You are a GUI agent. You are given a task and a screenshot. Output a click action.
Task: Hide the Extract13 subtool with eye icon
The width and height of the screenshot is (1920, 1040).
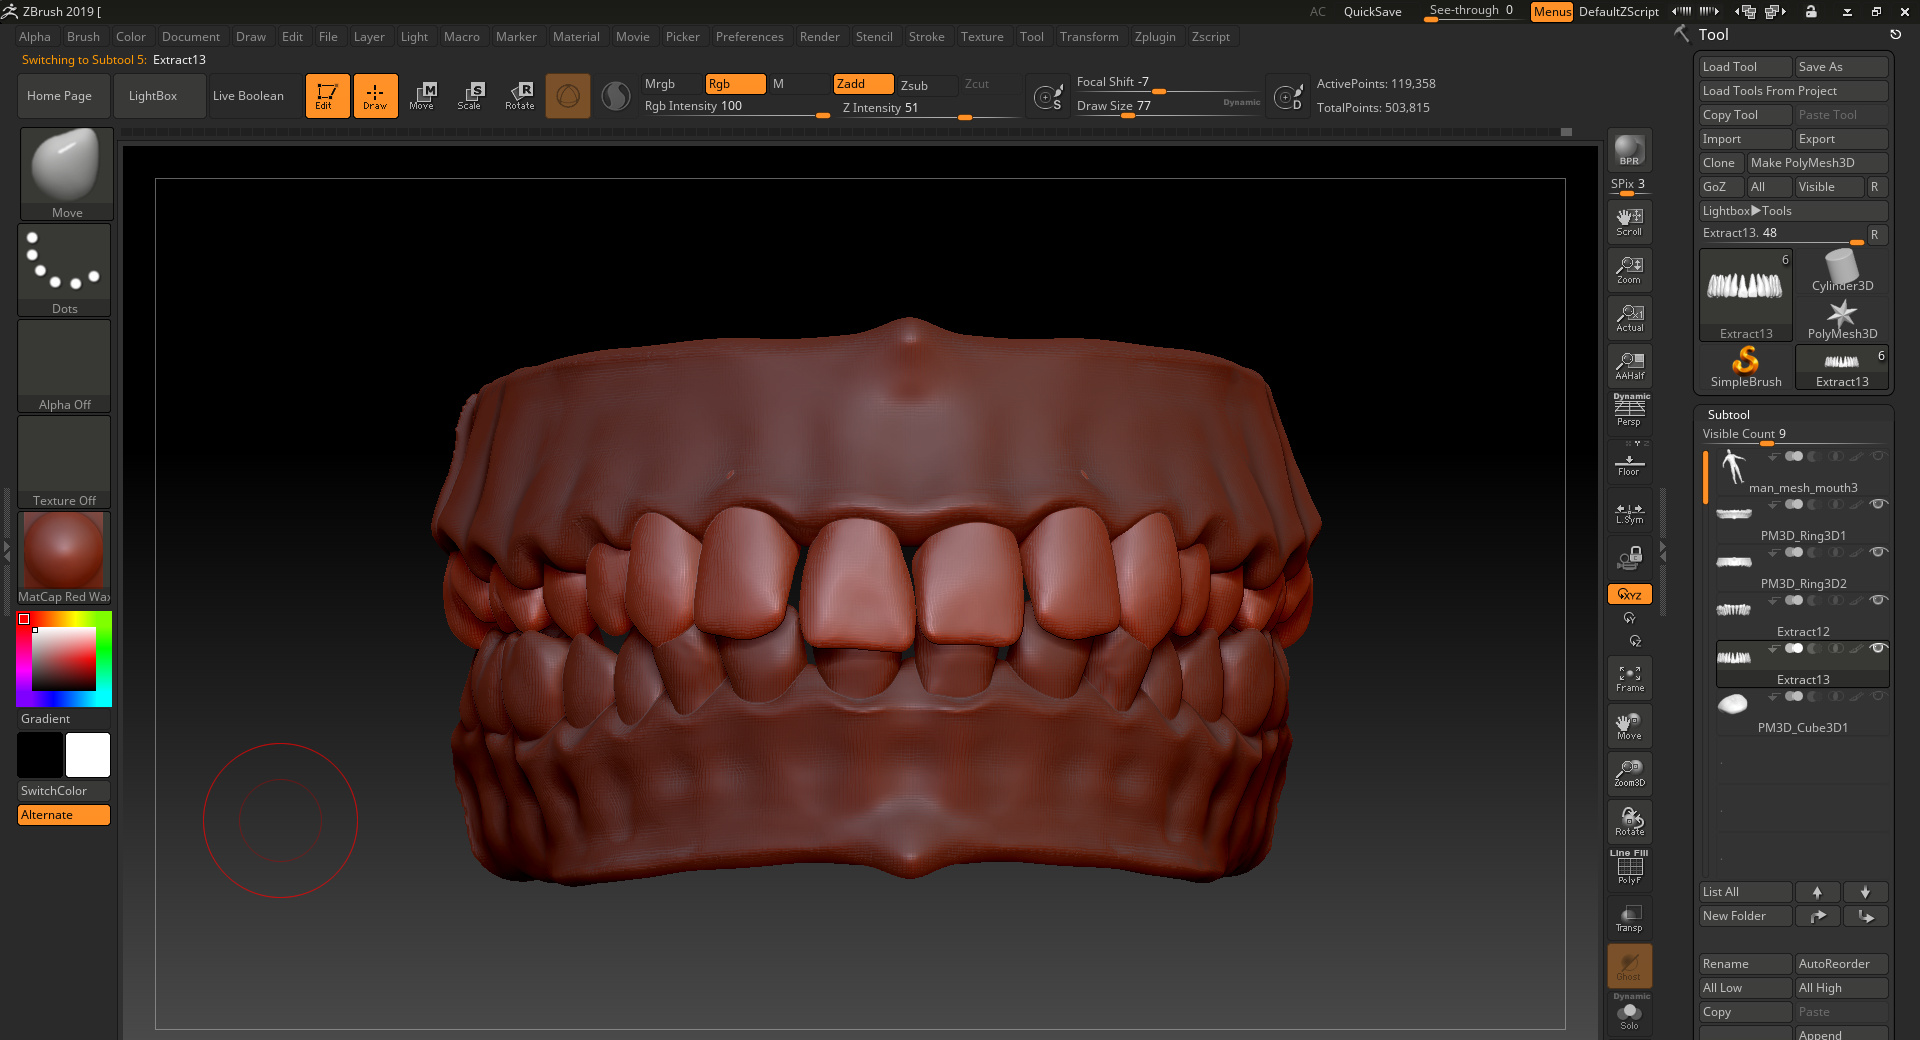(x=1878, y=649)
